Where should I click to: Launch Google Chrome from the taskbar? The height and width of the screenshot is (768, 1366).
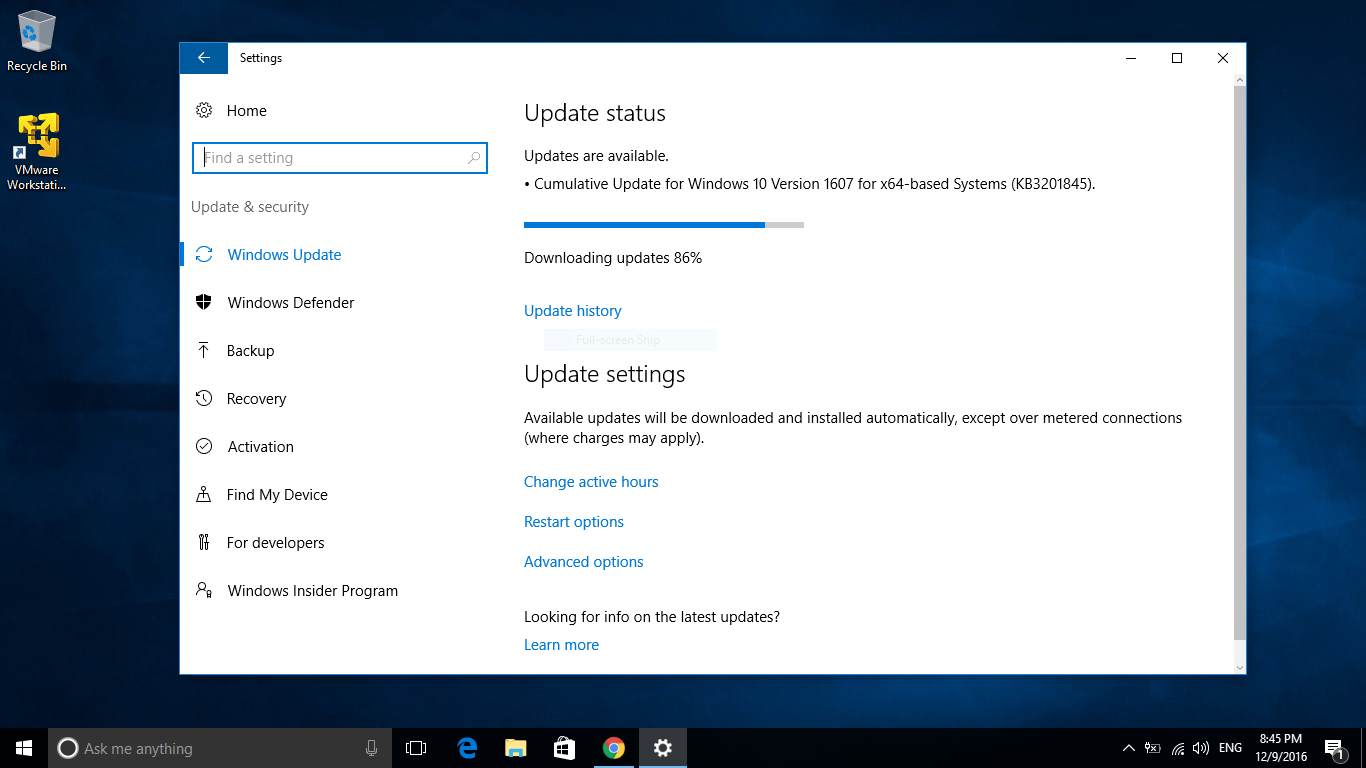(614, 748)
